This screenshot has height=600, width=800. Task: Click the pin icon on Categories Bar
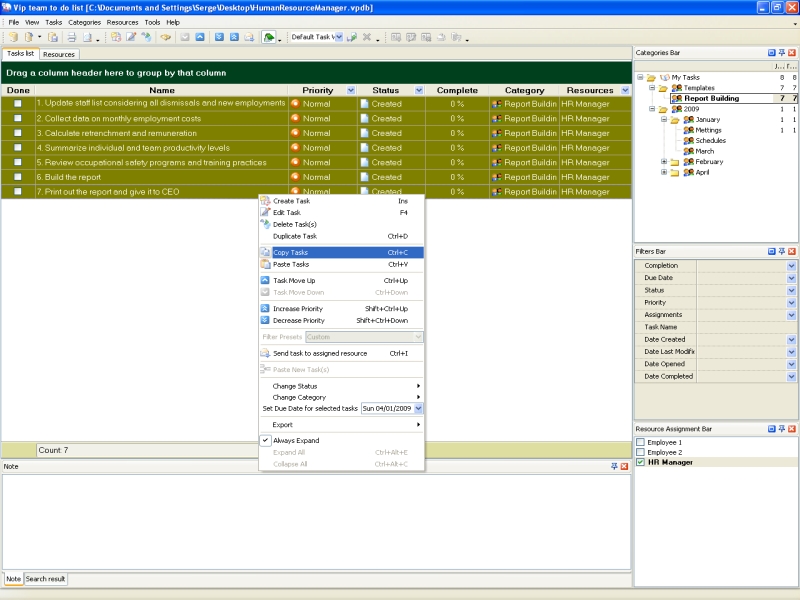pyautogui.click(x=781, y=52)
